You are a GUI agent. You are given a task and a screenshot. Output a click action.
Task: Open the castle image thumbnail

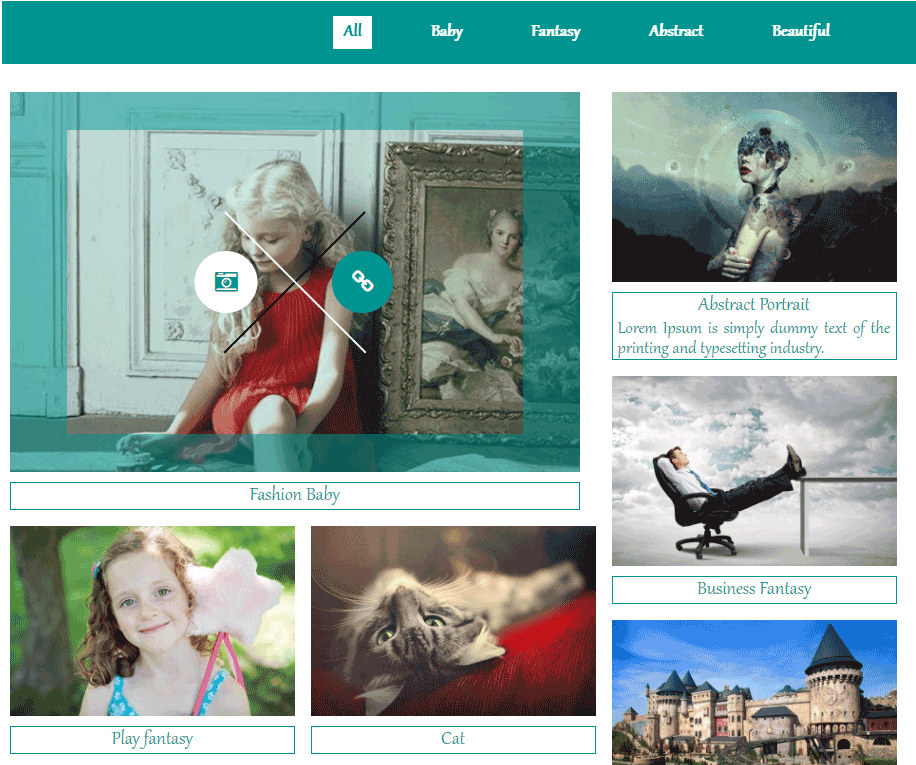(753, 692)
